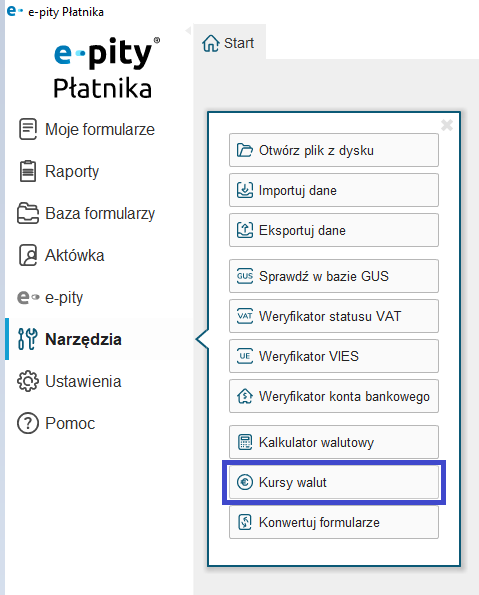
Task: Launch Weryfikator statusu VAT
Action: pos(334,316)
